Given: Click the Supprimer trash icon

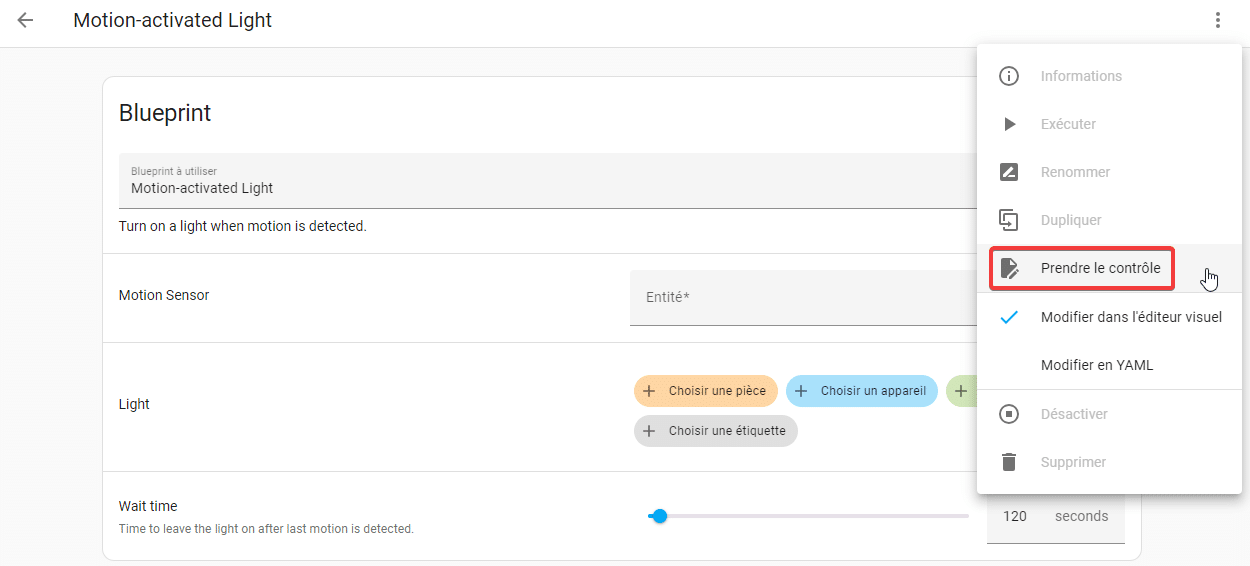Looking at the screenshot, I should pyautogui.click(x=1009, y=462).
